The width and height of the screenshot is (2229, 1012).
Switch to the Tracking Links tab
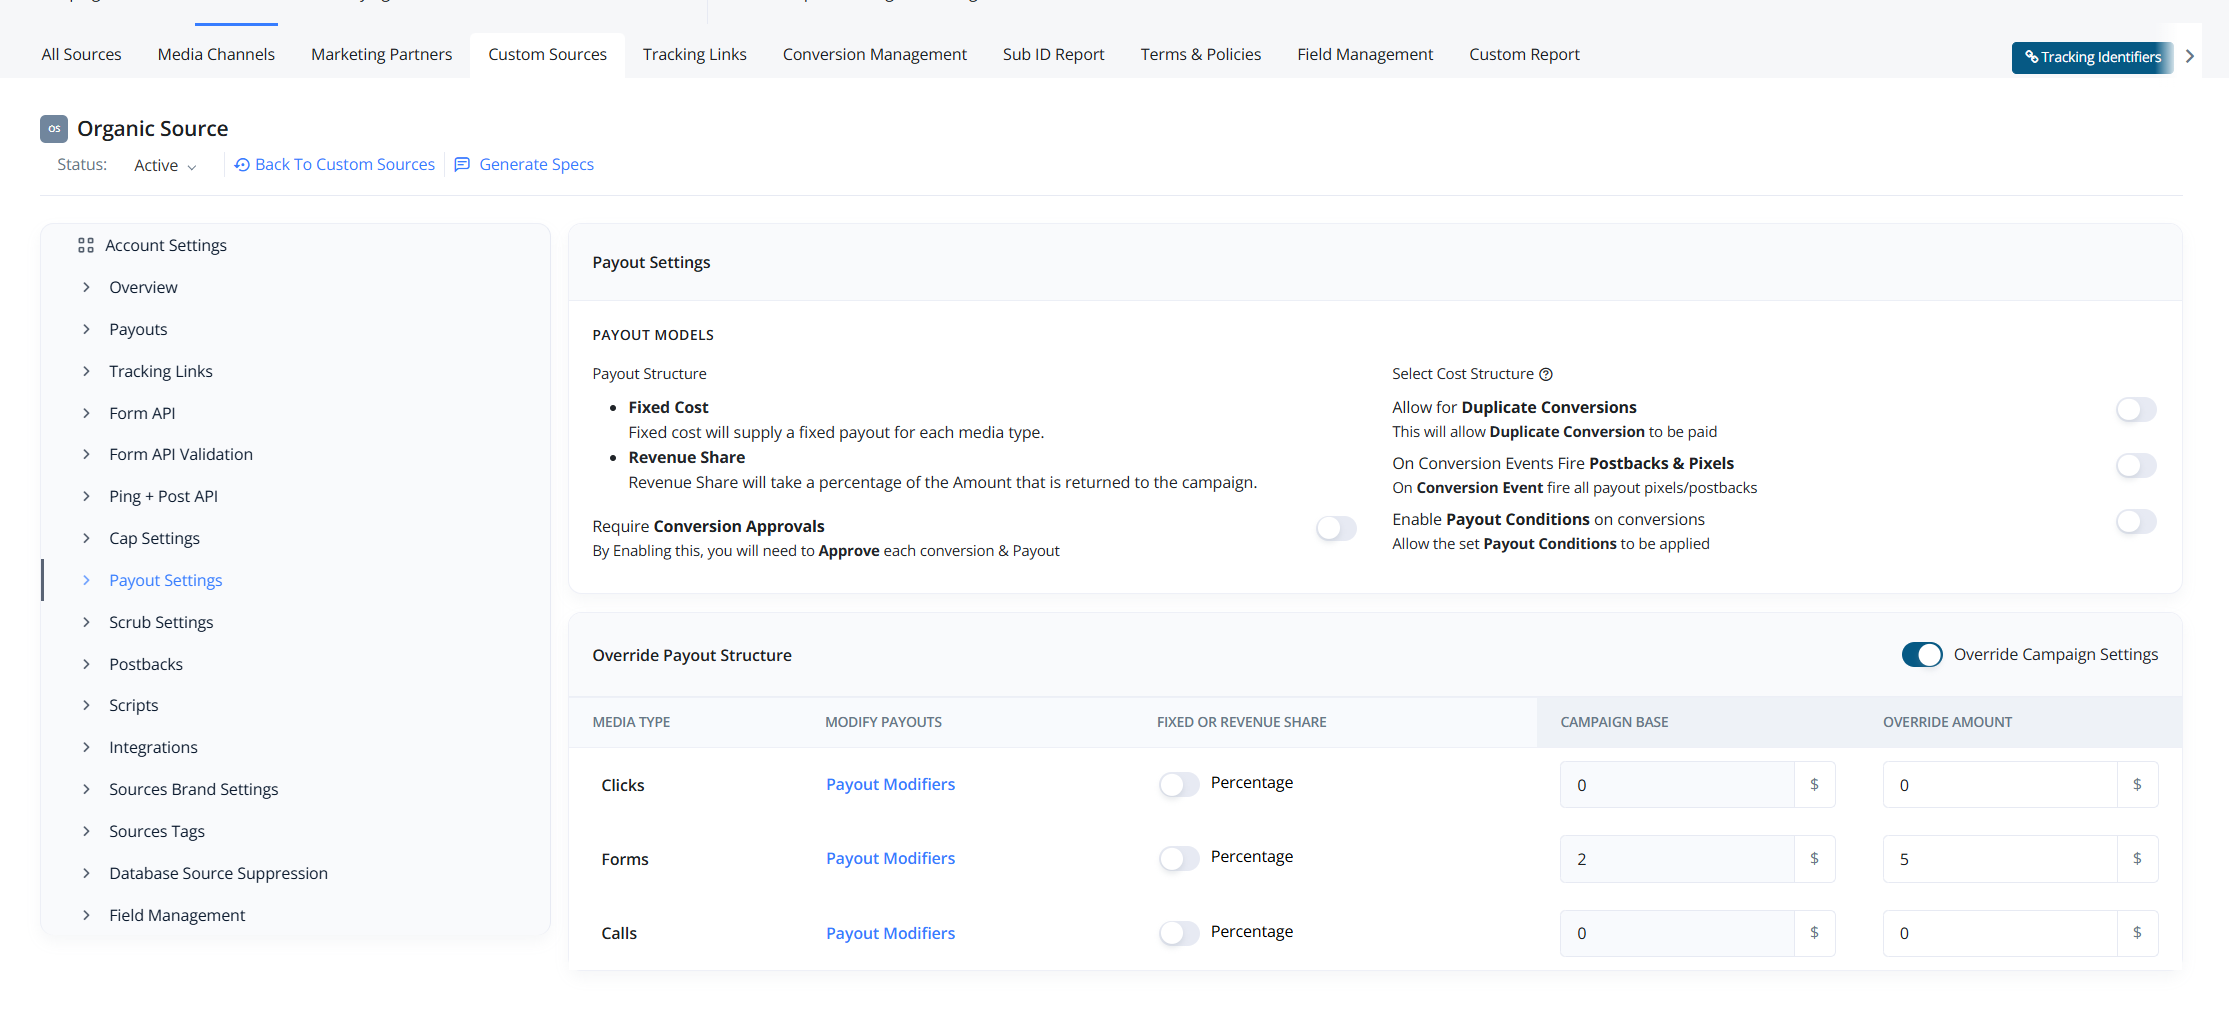(694, 55)
